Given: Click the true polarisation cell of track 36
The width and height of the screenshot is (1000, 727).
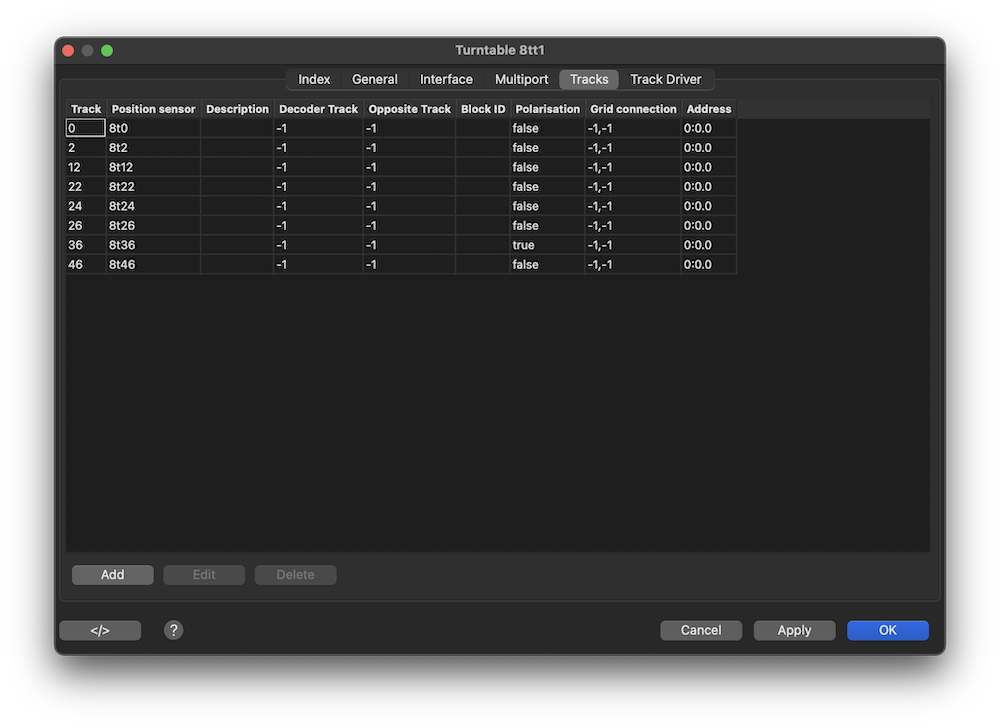Looking at the screenshot, I should (546, 245).
